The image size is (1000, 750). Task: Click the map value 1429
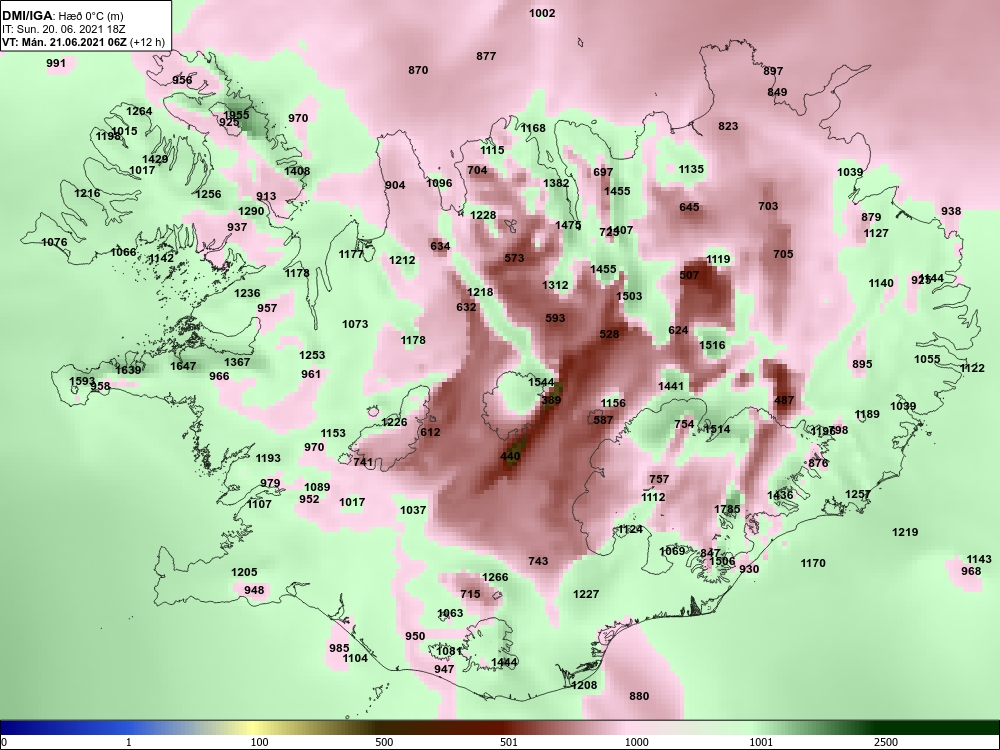click(x=155, y=159)
